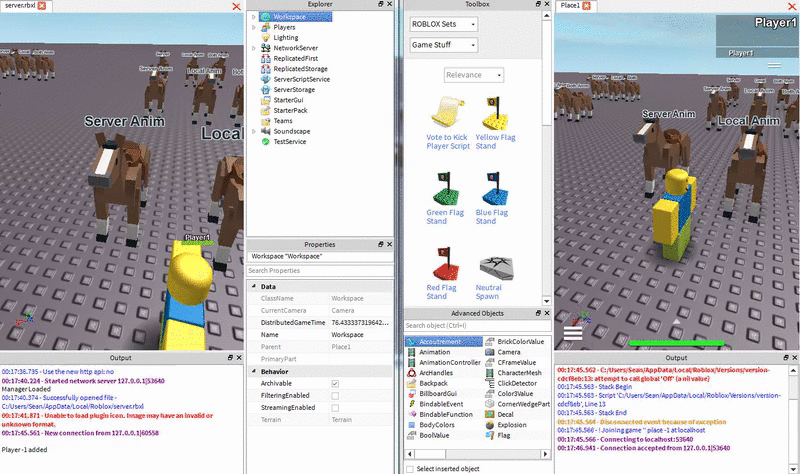Click the Search Properties field
800x474 pixels.
pos(320,271)
